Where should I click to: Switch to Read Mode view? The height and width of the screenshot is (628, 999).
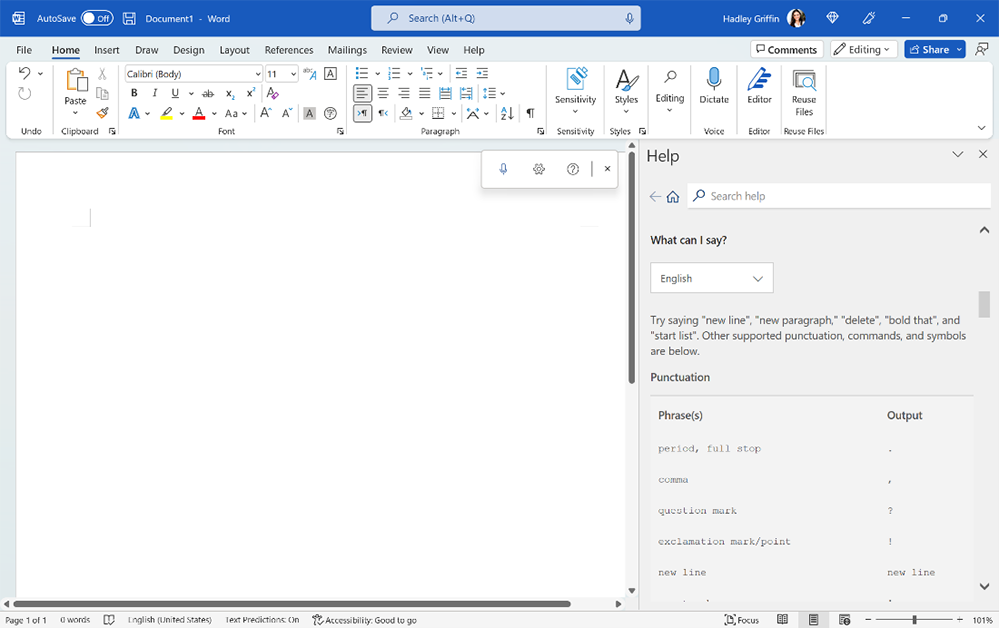click(x=782, y=620)
